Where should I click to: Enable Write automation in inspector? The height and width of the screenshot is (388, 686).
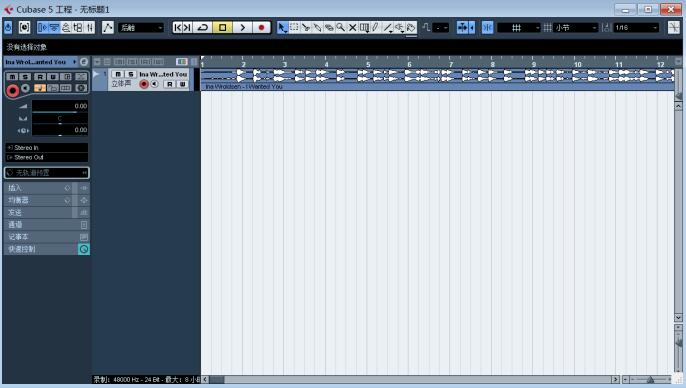(53, 77)
